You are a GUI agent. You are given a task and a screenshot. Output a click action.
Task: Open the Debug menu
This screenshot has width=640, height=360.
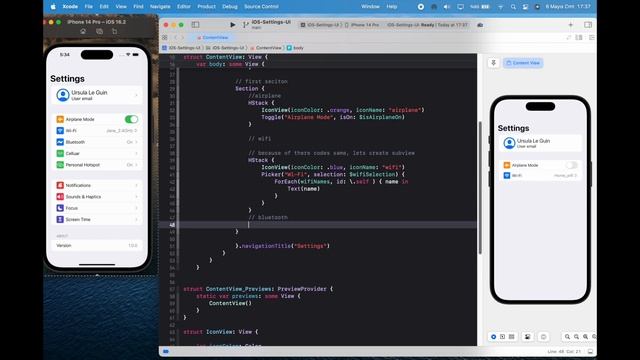click(x=230, y=7)
